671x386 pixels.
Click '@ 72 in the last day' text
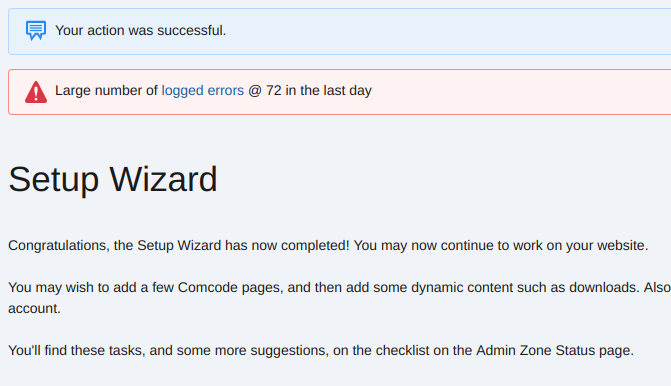point(310,91)
